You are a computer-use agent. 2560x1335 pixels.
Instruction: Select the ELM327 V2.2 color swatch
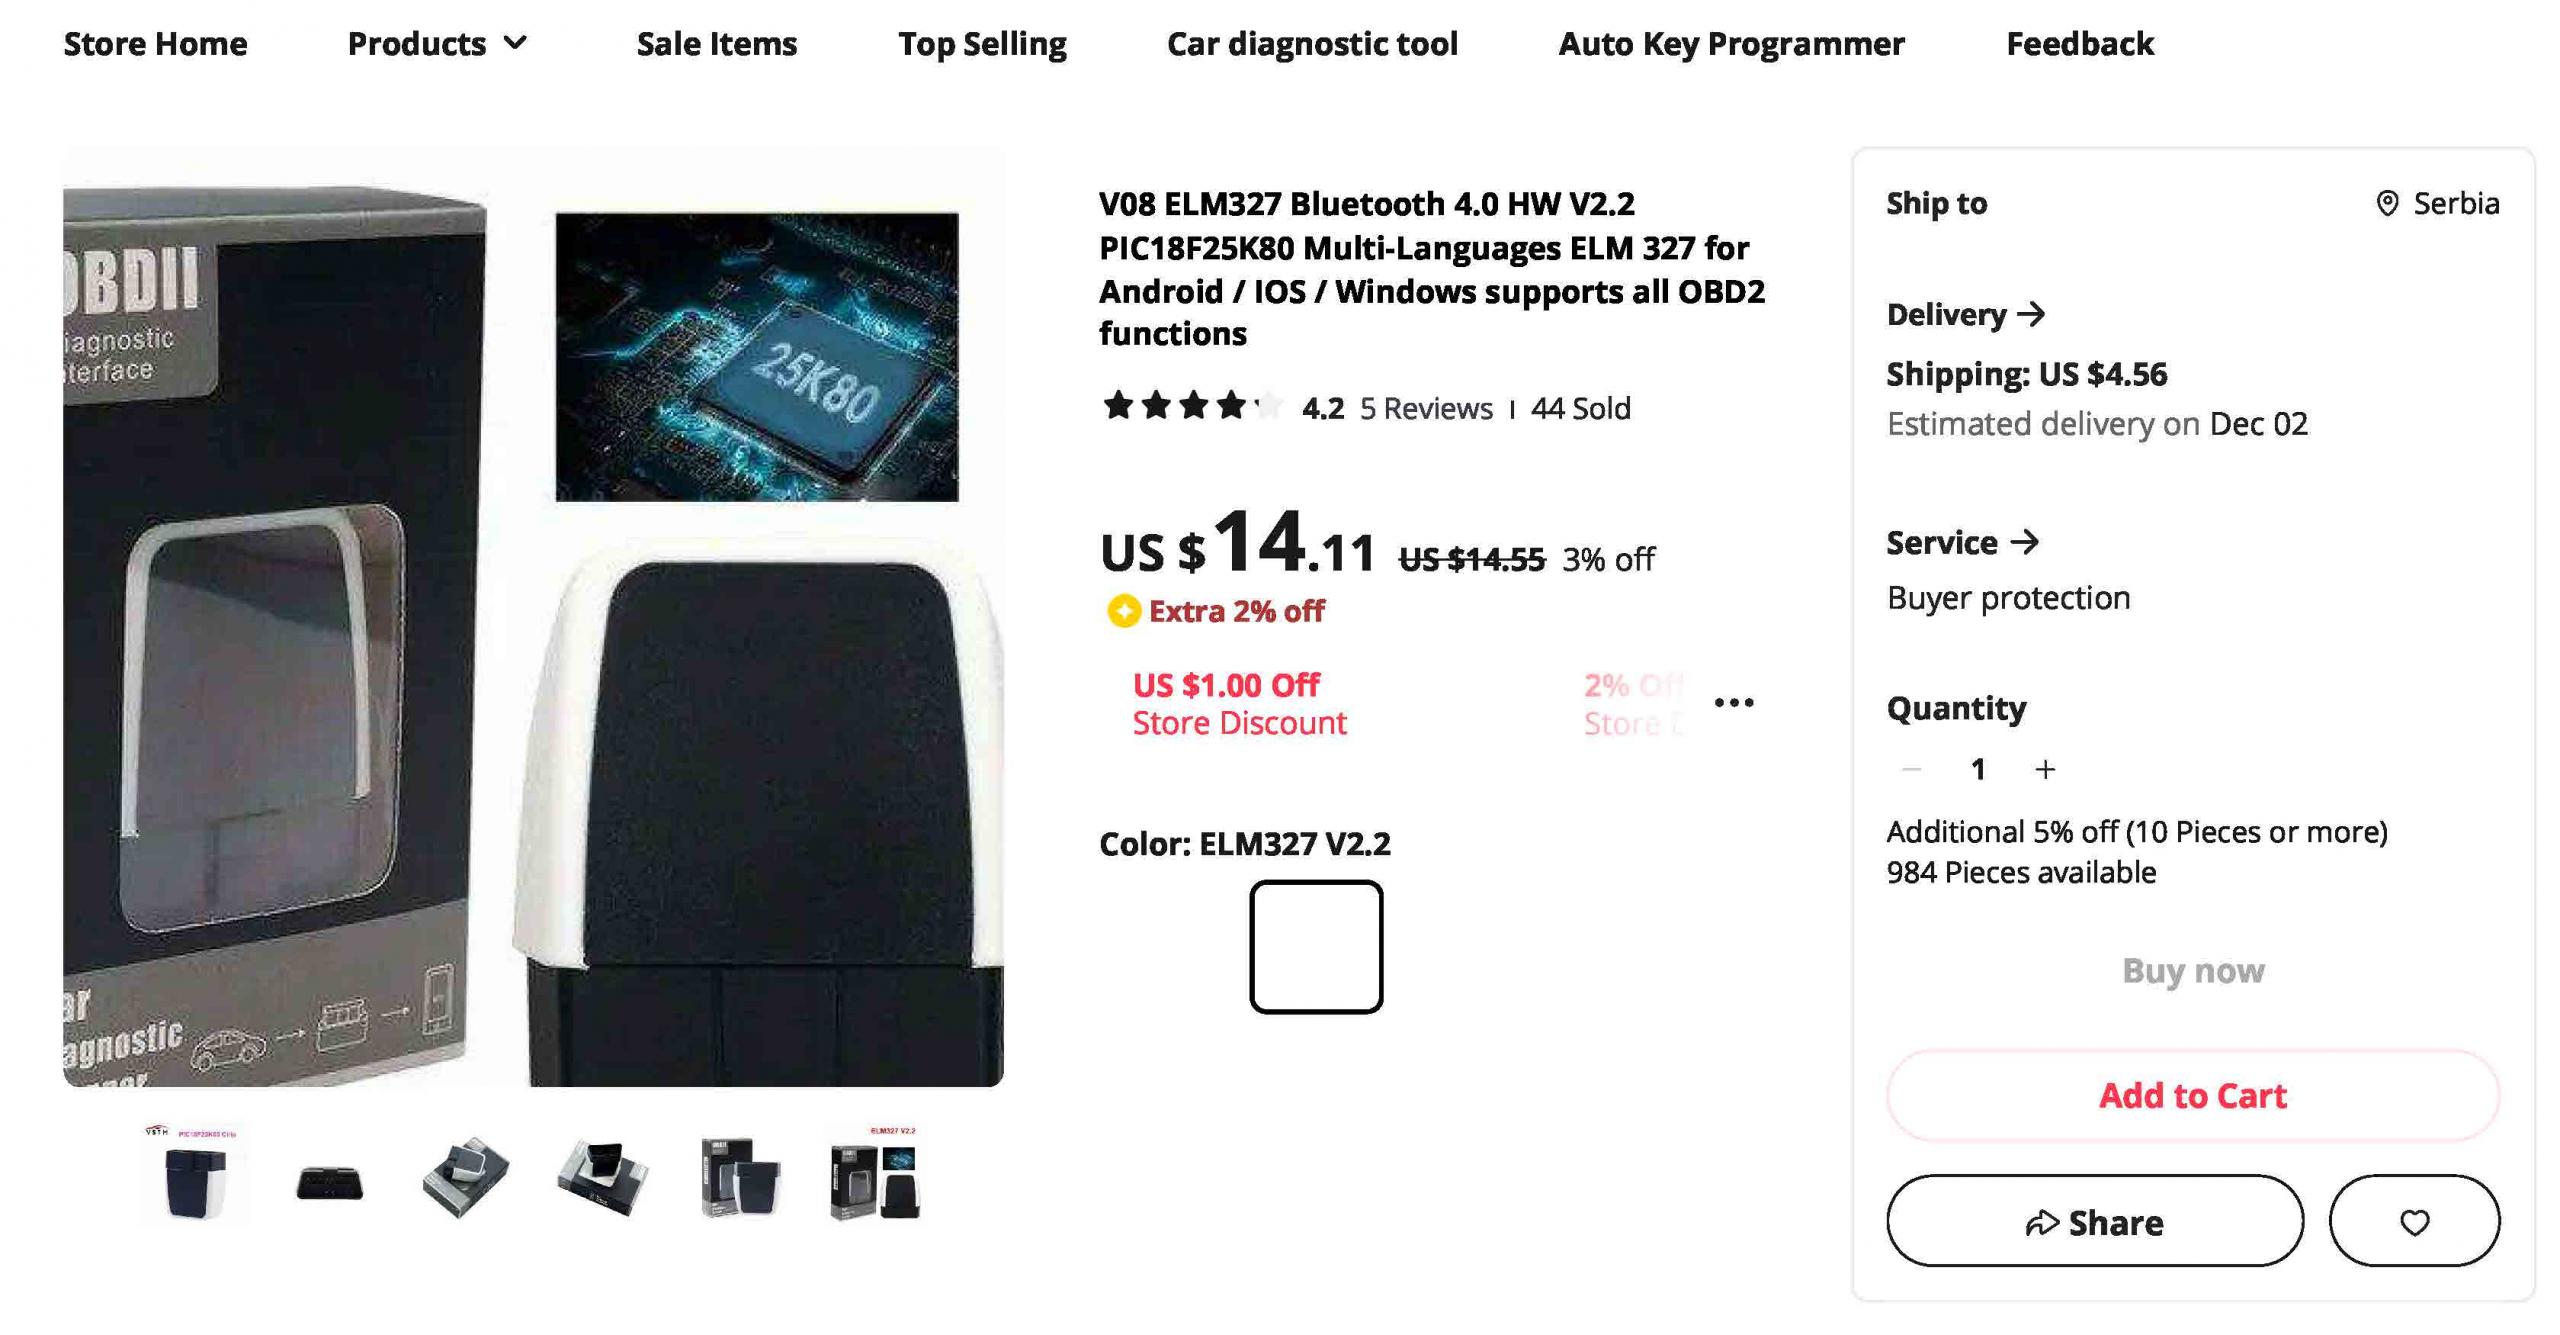(1315, 946)
